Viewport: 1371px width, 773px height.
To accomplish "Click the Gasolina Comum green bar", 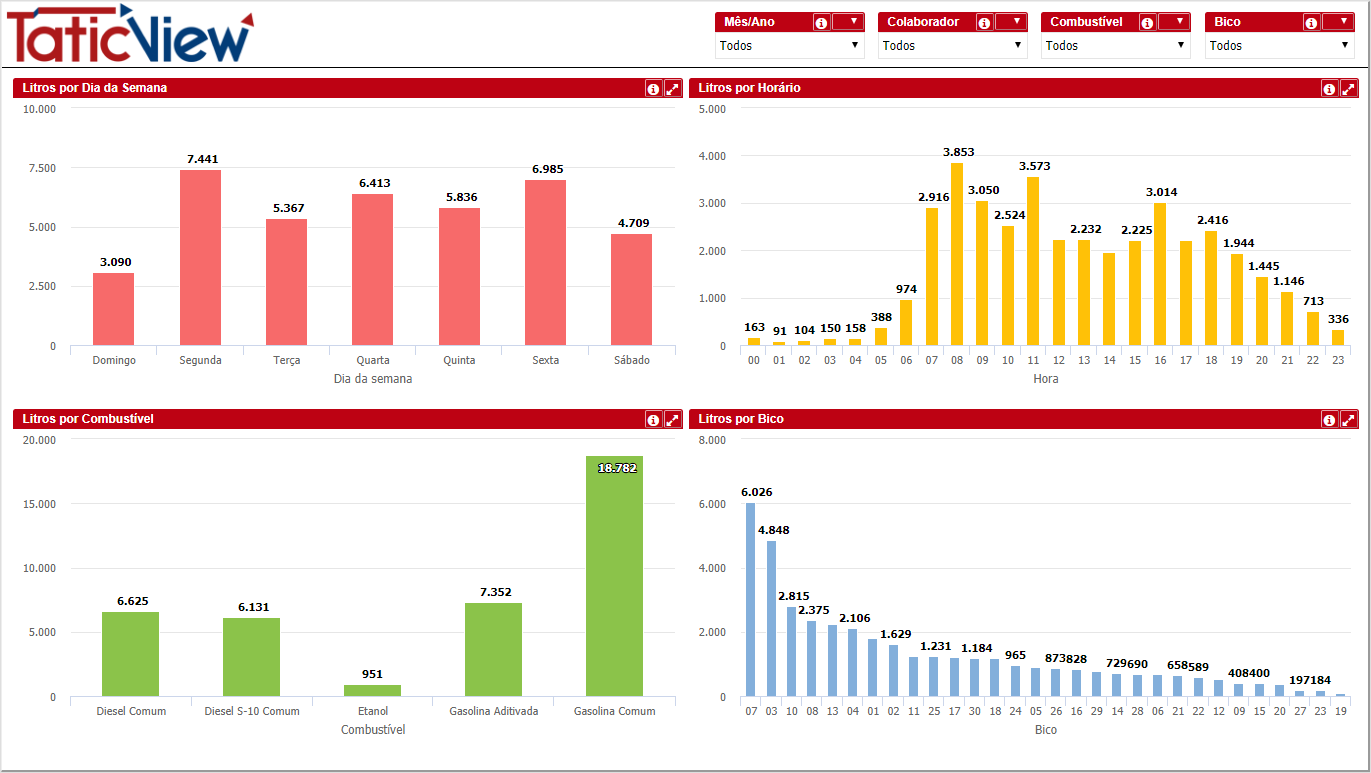I will (x=614, y=576).
